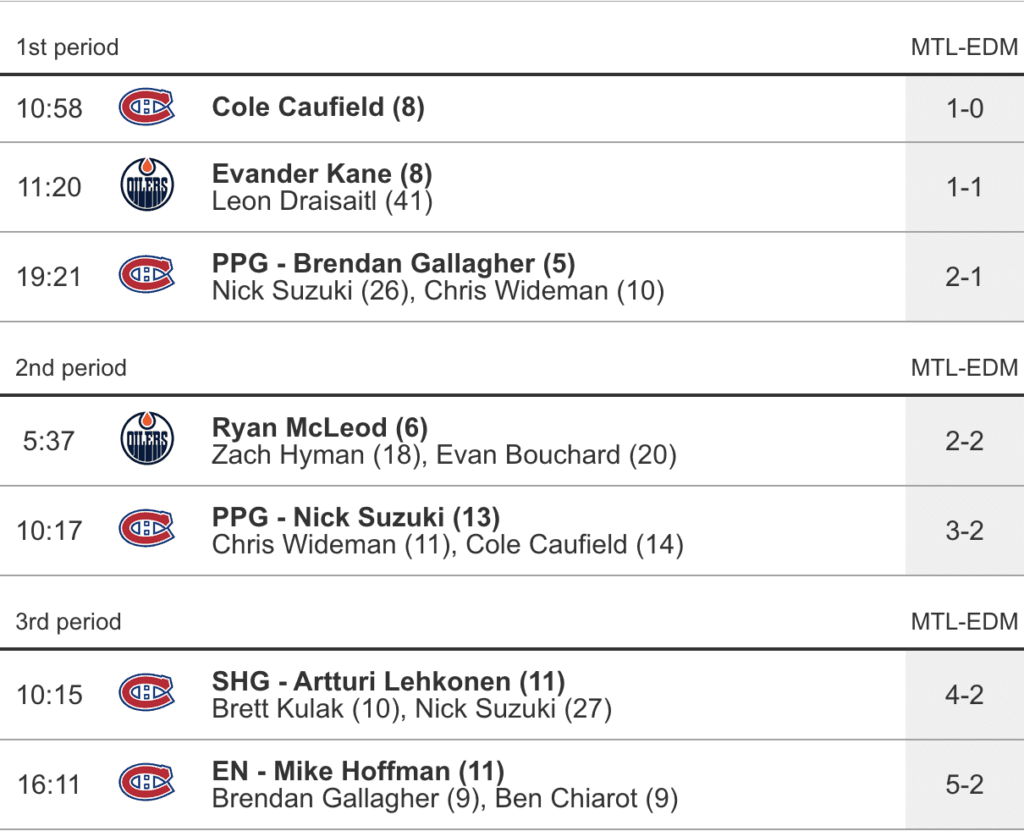Open Ryan McLeod (6) goal entry
The width and height of the screenshot is (1024, 831).
pyautogui.click(x=320, y=428)
